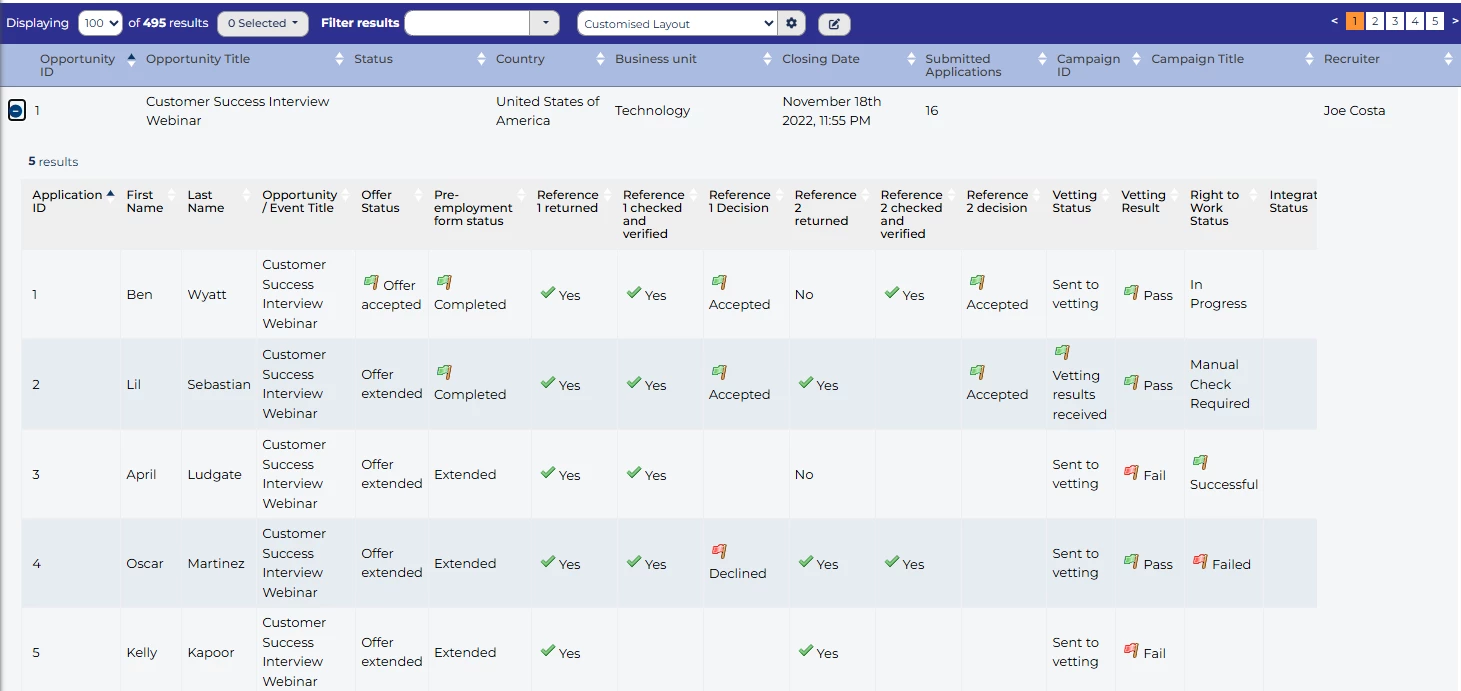1461x691 pixels.
Task: Click Kelly Kapoor's Reference 2 returned checkmark
Action: [x=805, y=651]
